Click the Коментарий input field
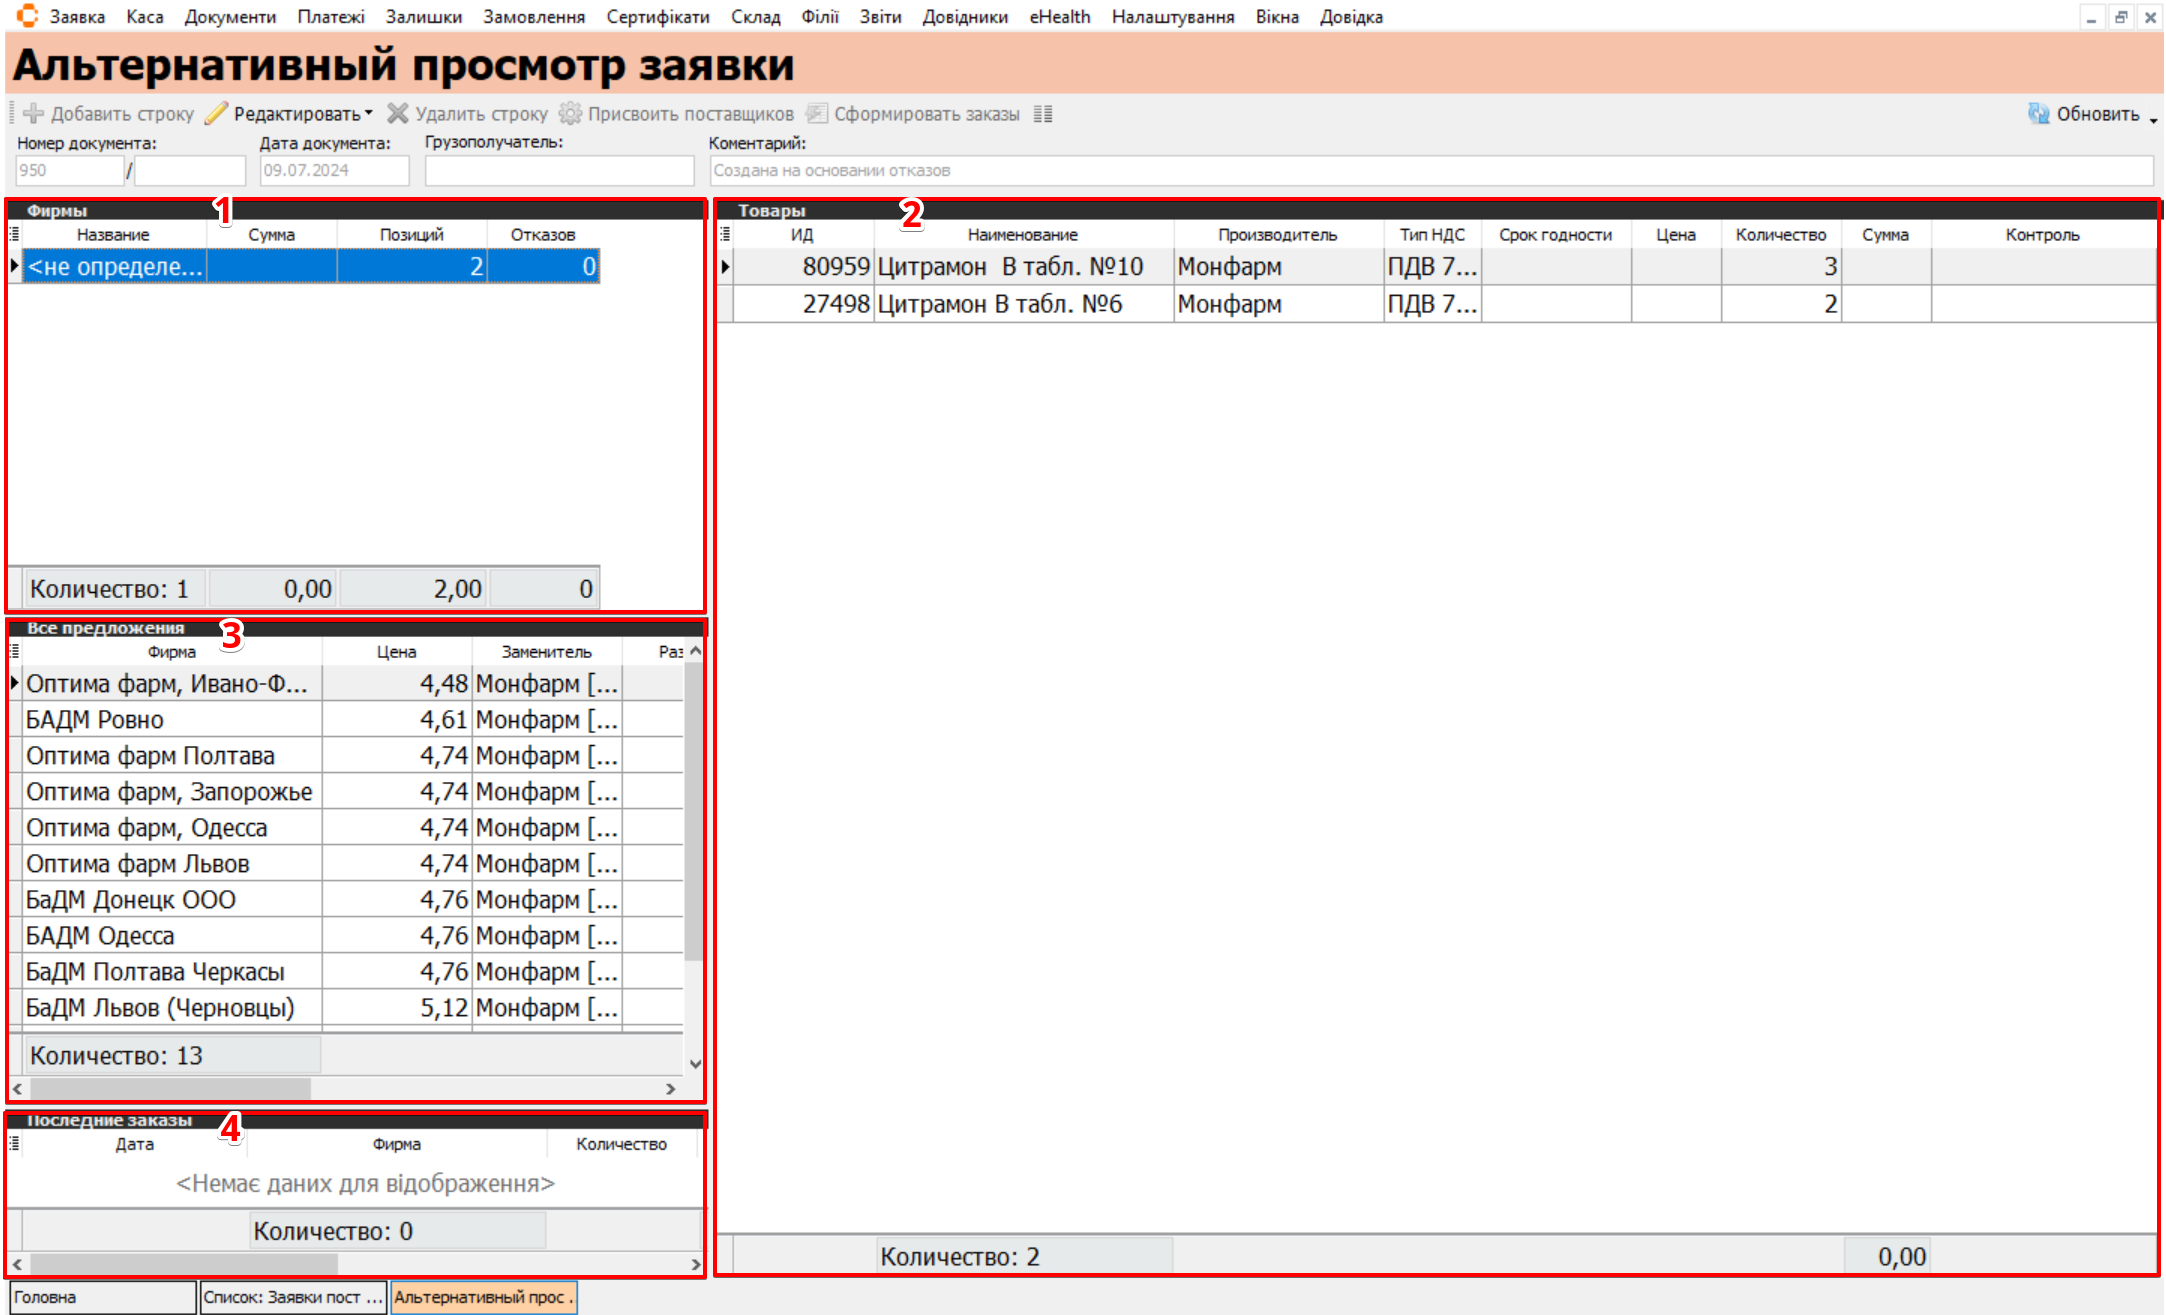 [1430, 171]
